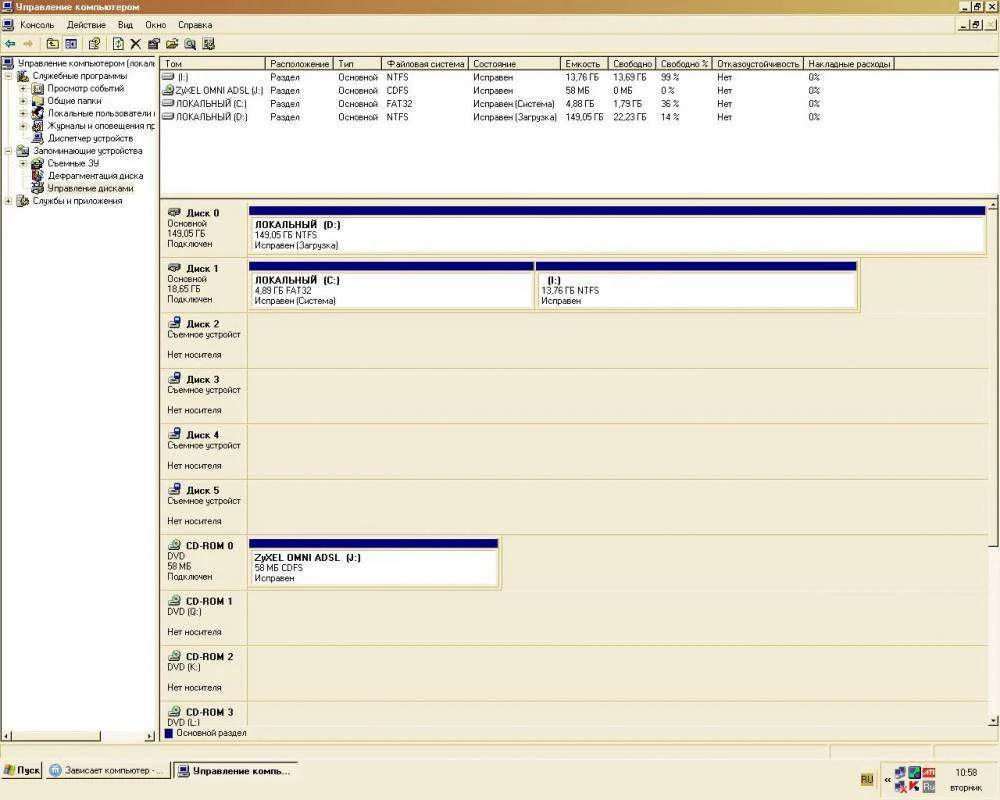Sort by the Файловая система column header
This screenshot has width=1000, height=800.
pyautogui.click(x=425, y=64)
